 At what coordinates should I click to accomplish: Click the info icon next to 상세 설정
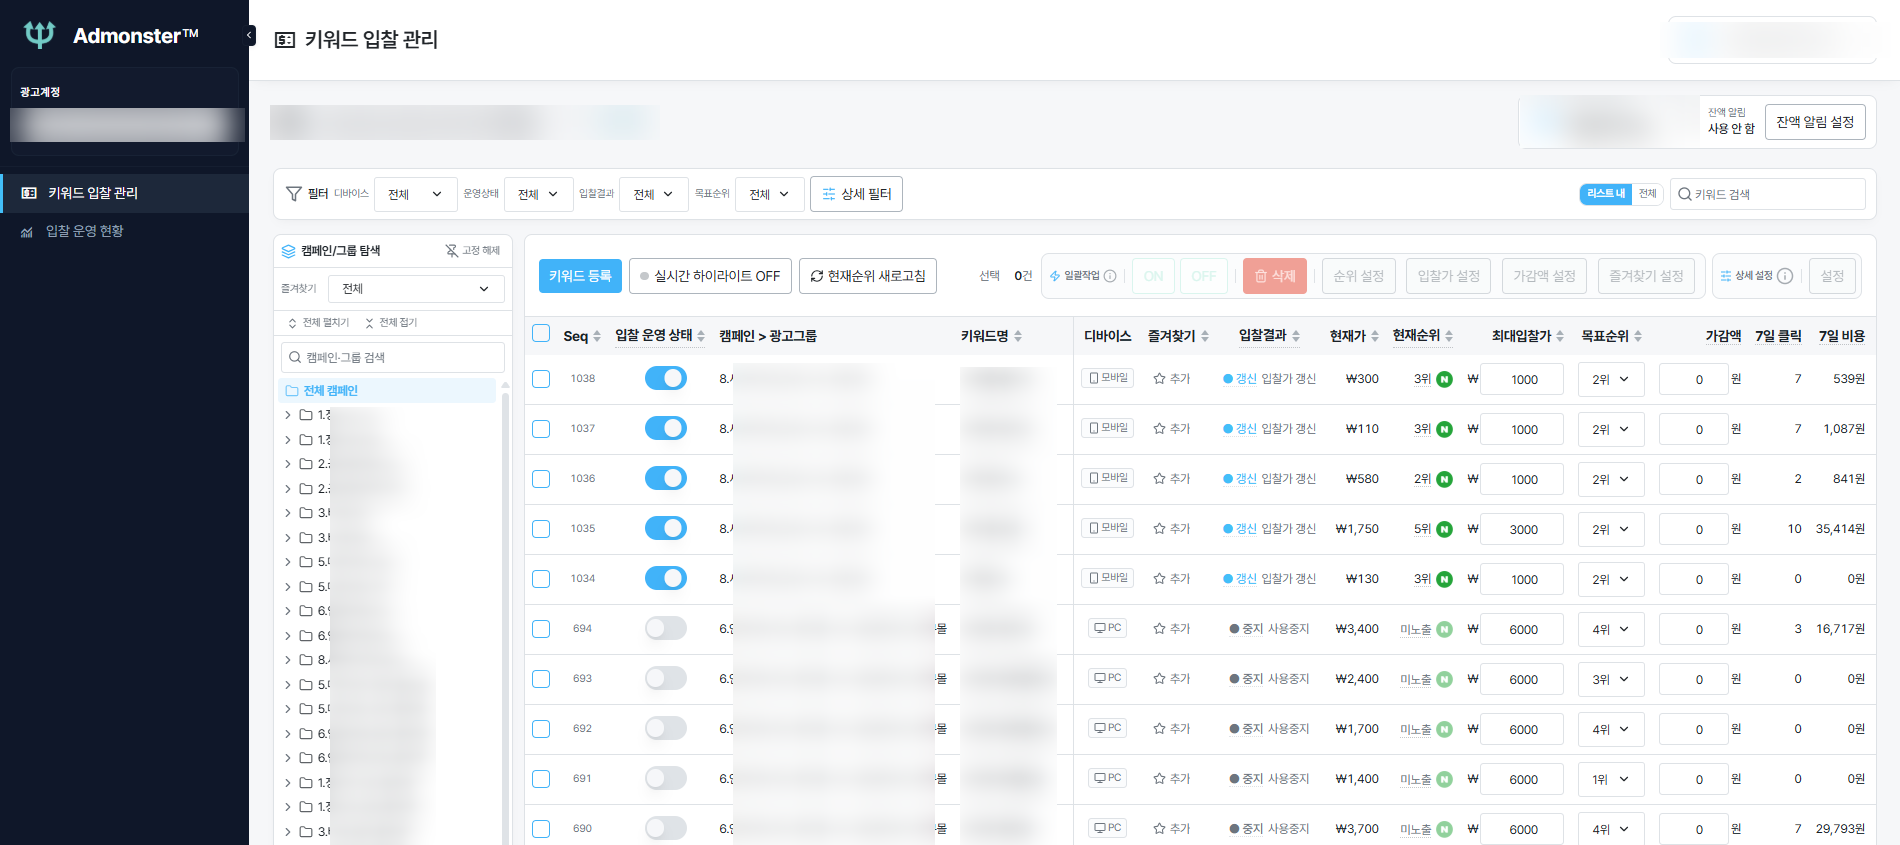click(1785, 276)
